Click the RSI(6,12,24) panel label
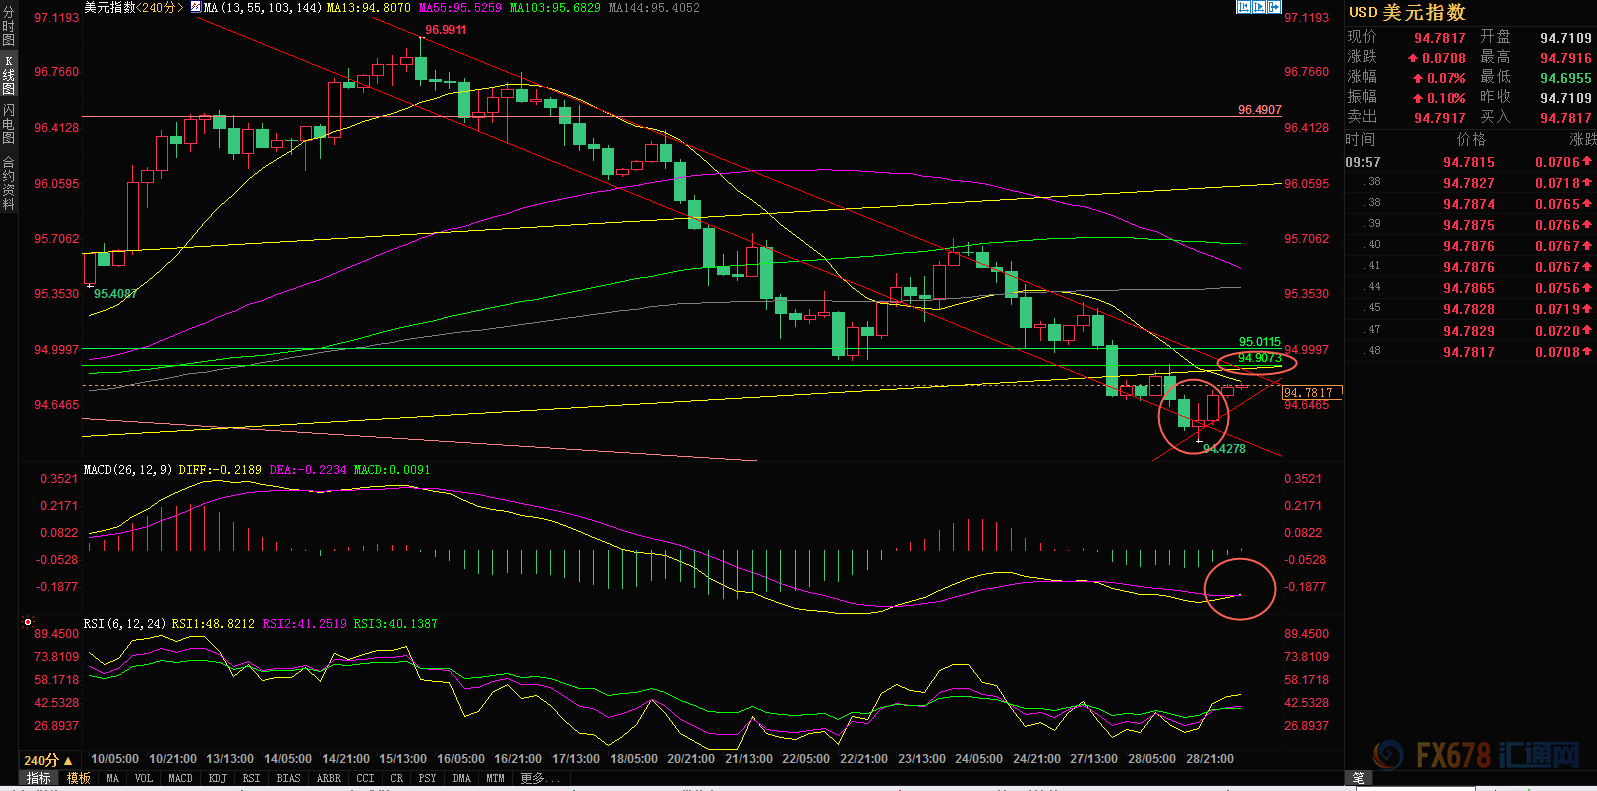Image resolution: width=1597 pixels, height=791 pixels. pos(125,623)
